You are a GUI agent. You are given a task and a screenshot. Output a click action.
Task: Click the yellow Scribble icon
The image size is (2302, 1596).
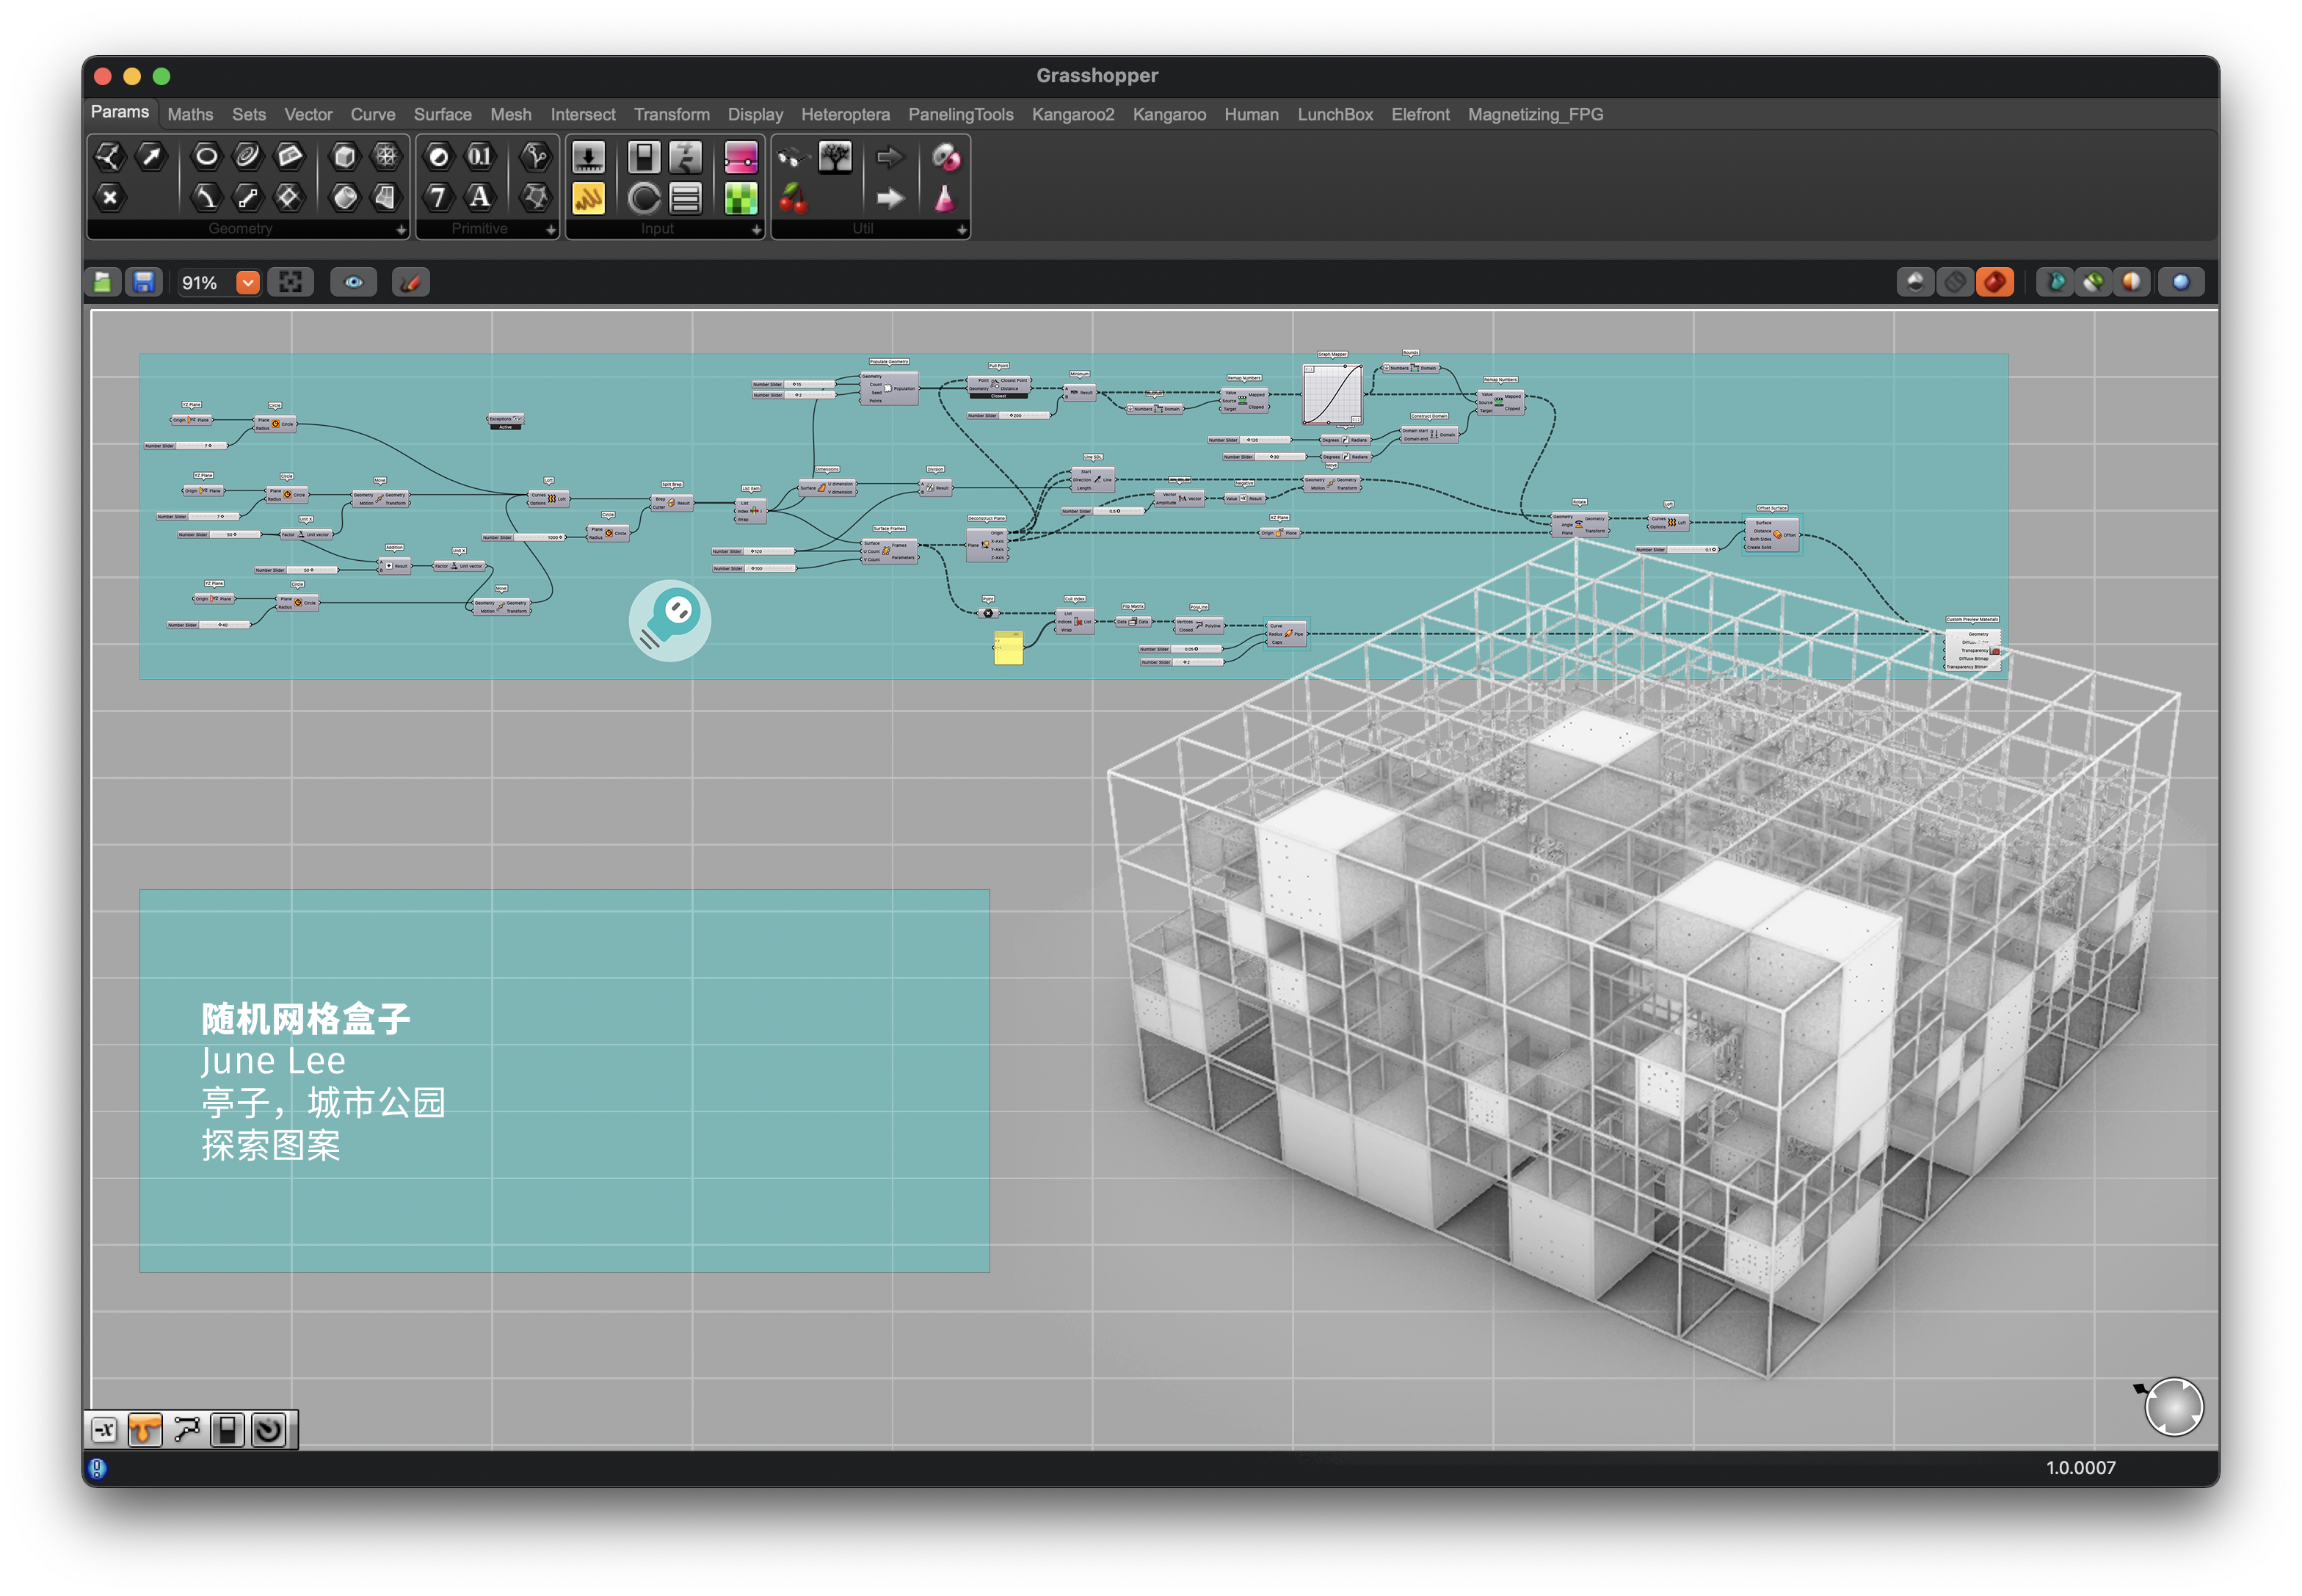tap(589, 198)
